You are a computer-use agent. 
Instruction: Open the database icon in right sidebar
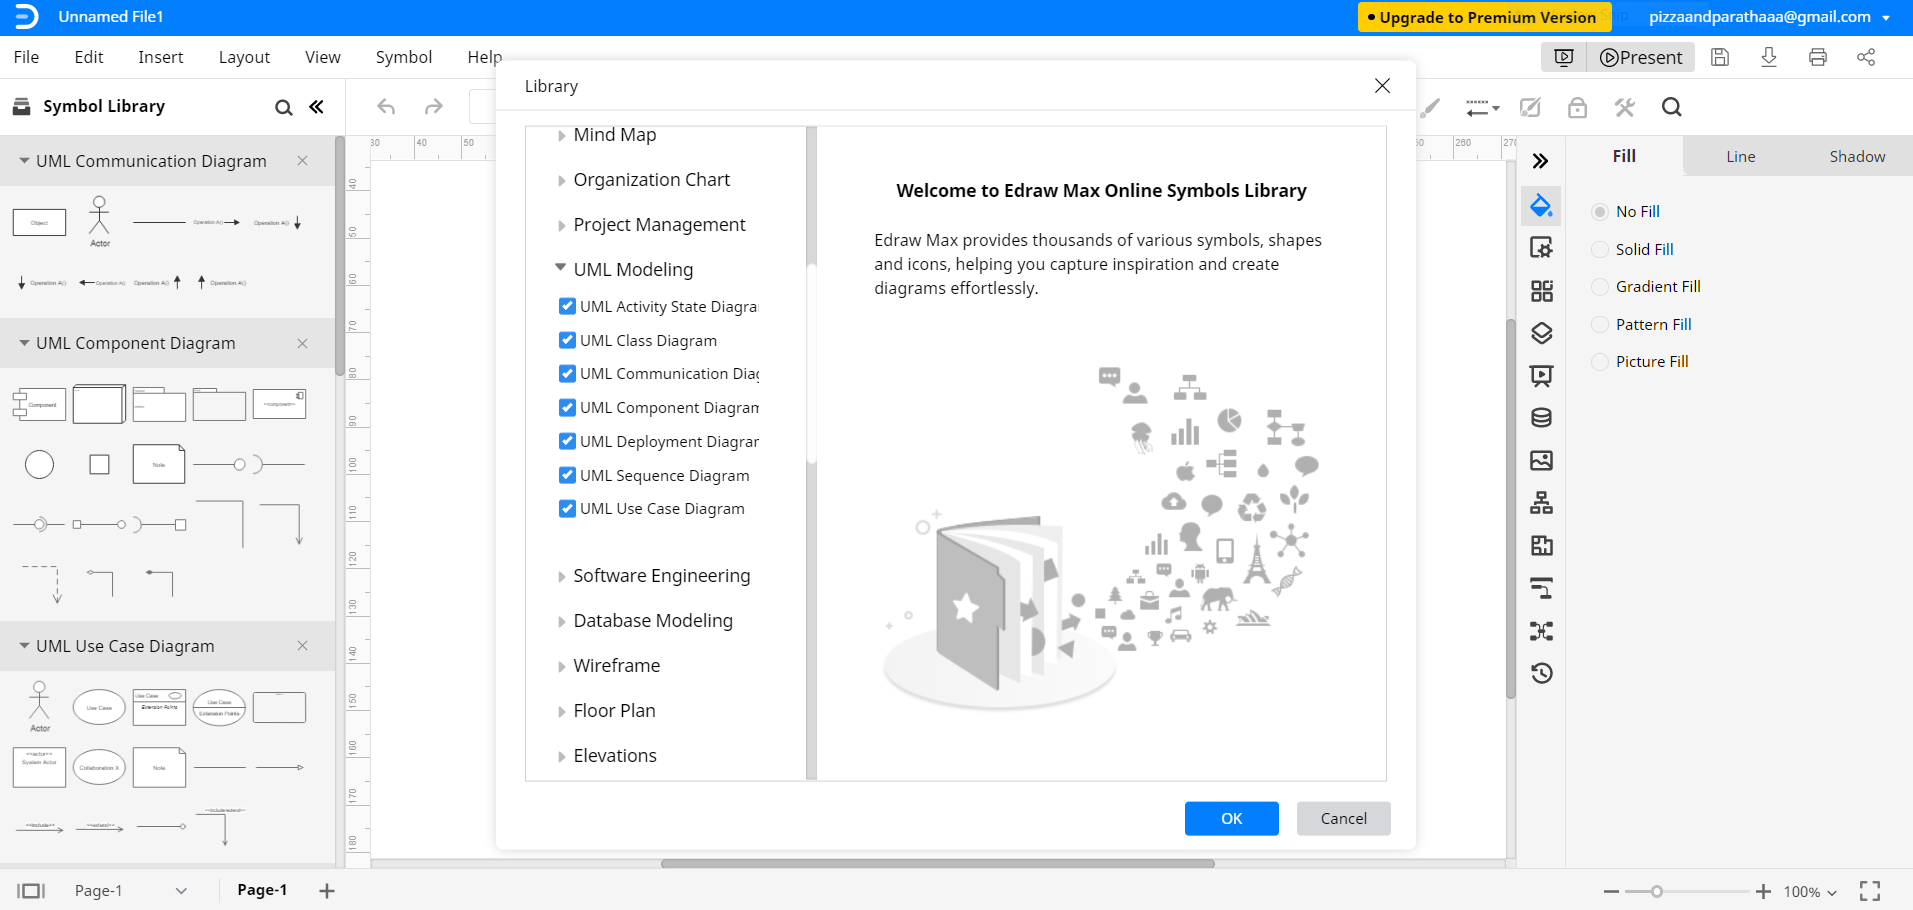tap(1541, 418)
